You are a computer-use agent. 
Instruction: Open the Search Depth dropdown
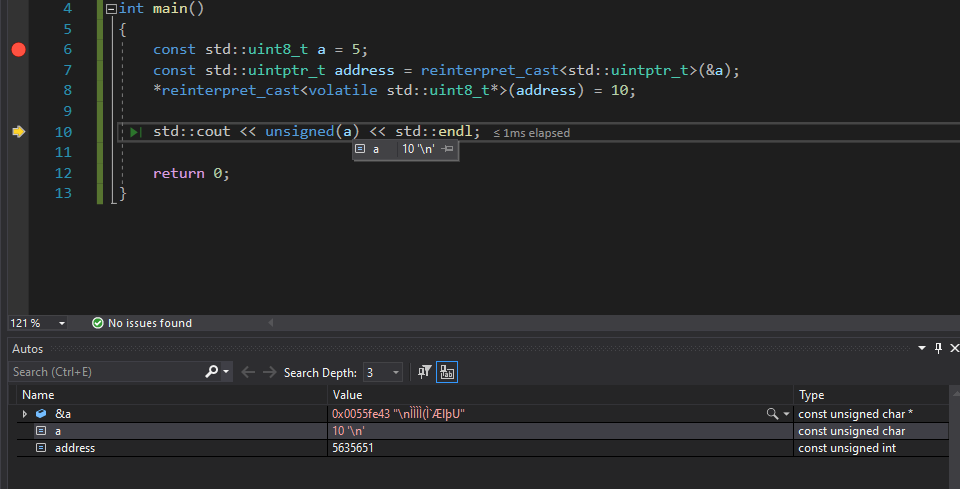tap(383, 372)
